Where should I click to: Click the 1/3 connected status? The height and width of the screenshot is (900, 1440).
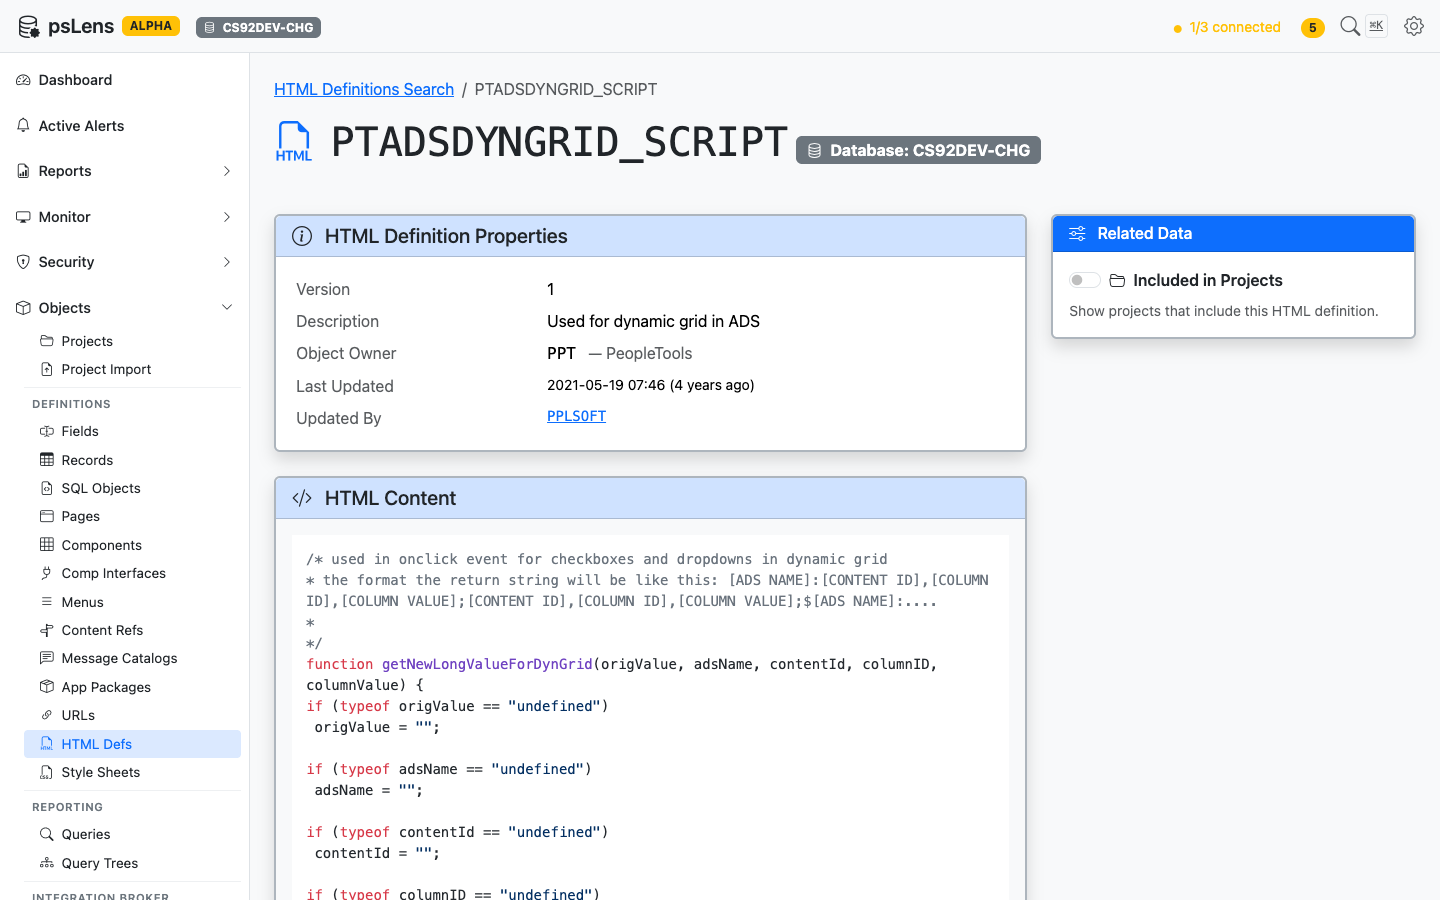point(1227,27)
